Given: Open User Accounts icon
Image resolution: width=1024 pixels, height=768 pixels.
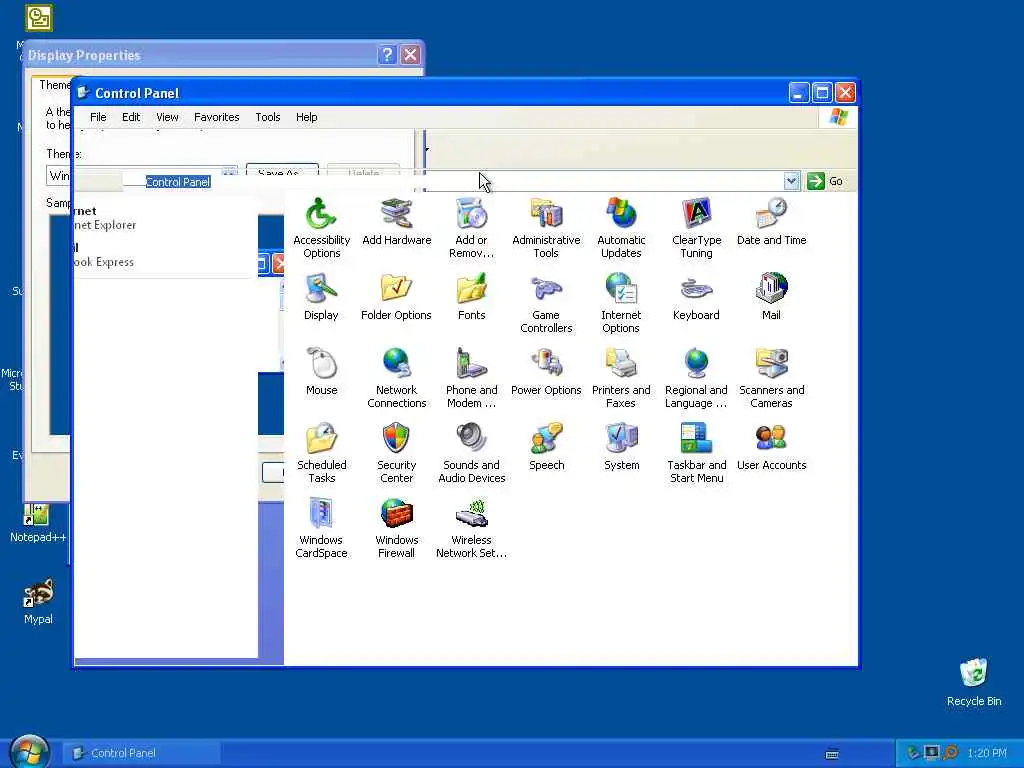Looking at the screenshot, I should pos(771,438).
